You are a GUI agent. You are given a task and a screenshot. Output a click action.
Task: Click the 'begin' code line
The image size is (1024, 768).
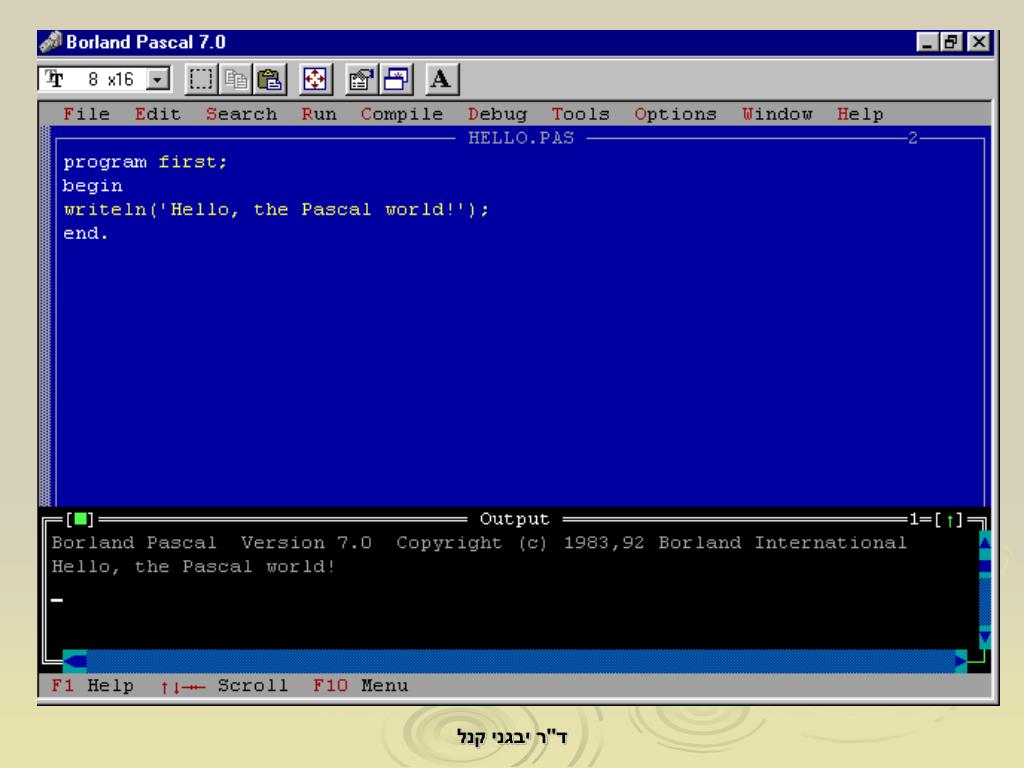click(93, 185)
